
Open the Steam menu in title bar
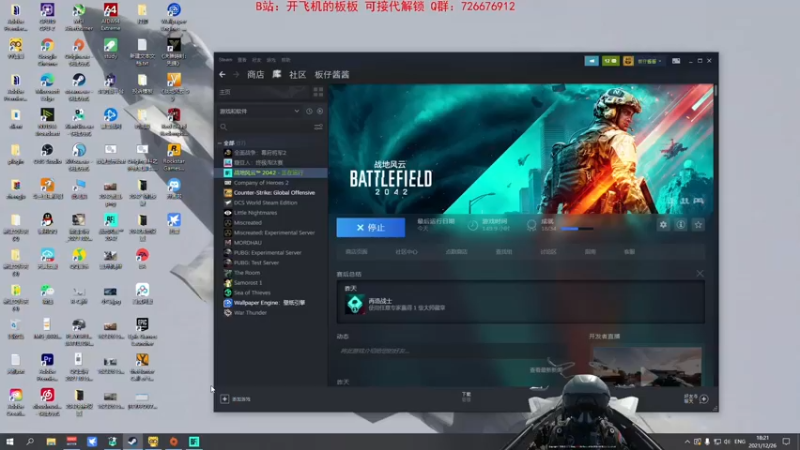point(226,60)
